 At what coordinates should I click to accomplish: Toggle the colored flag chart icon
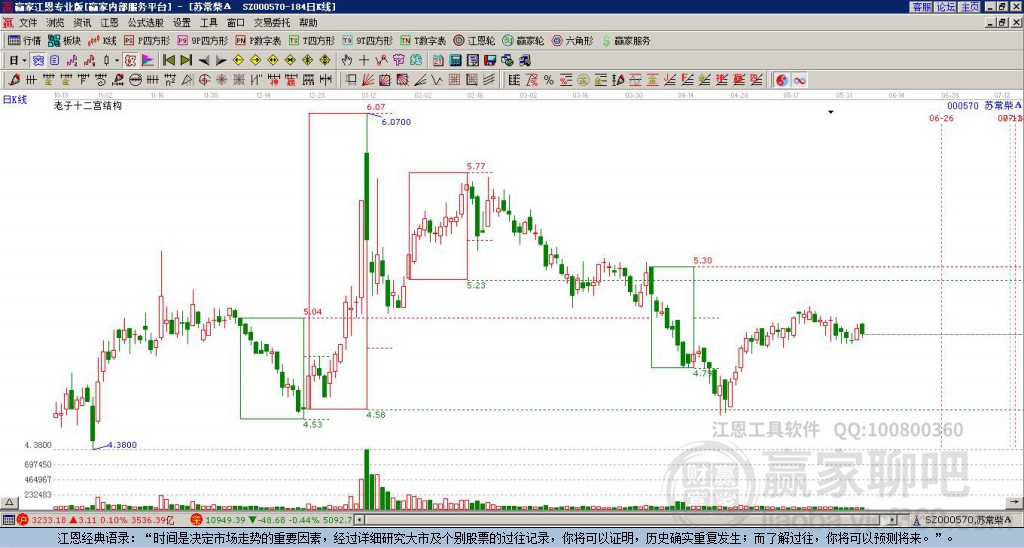pos(148,60)
